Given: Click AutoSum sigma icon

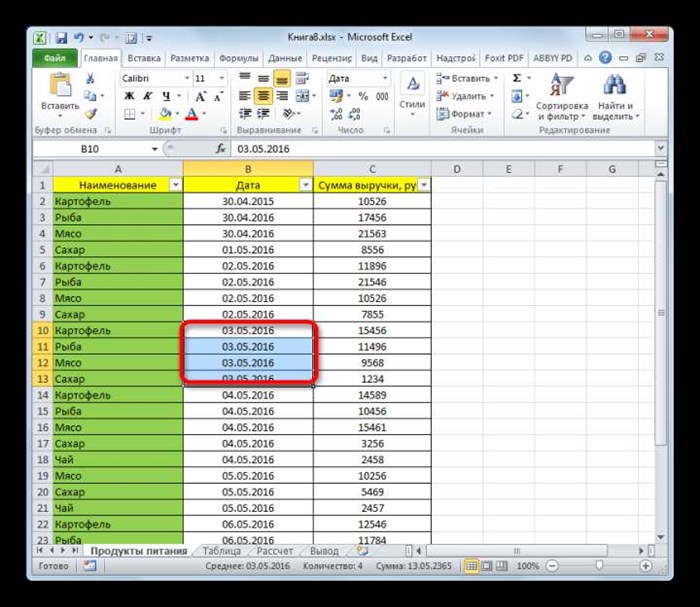Looking at the screenshot, I should (x=517, y=78).
